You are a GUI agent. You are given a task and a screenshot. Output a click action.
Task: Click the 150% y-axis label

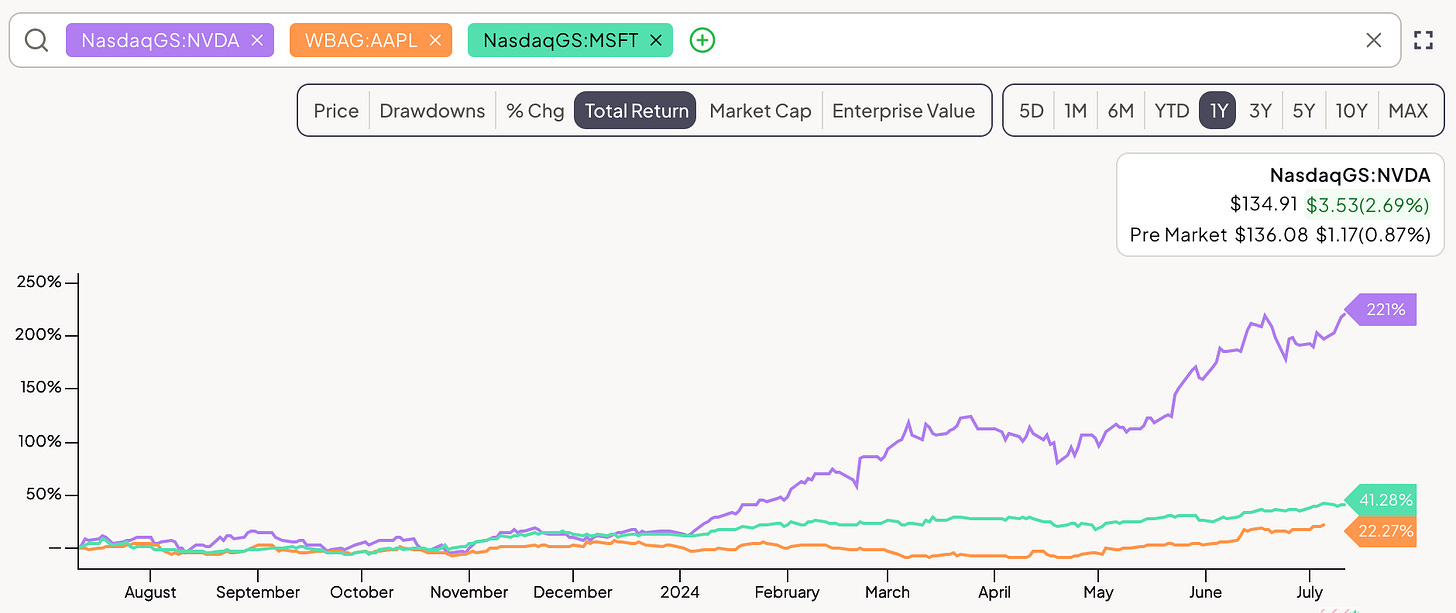click(40, 387)
